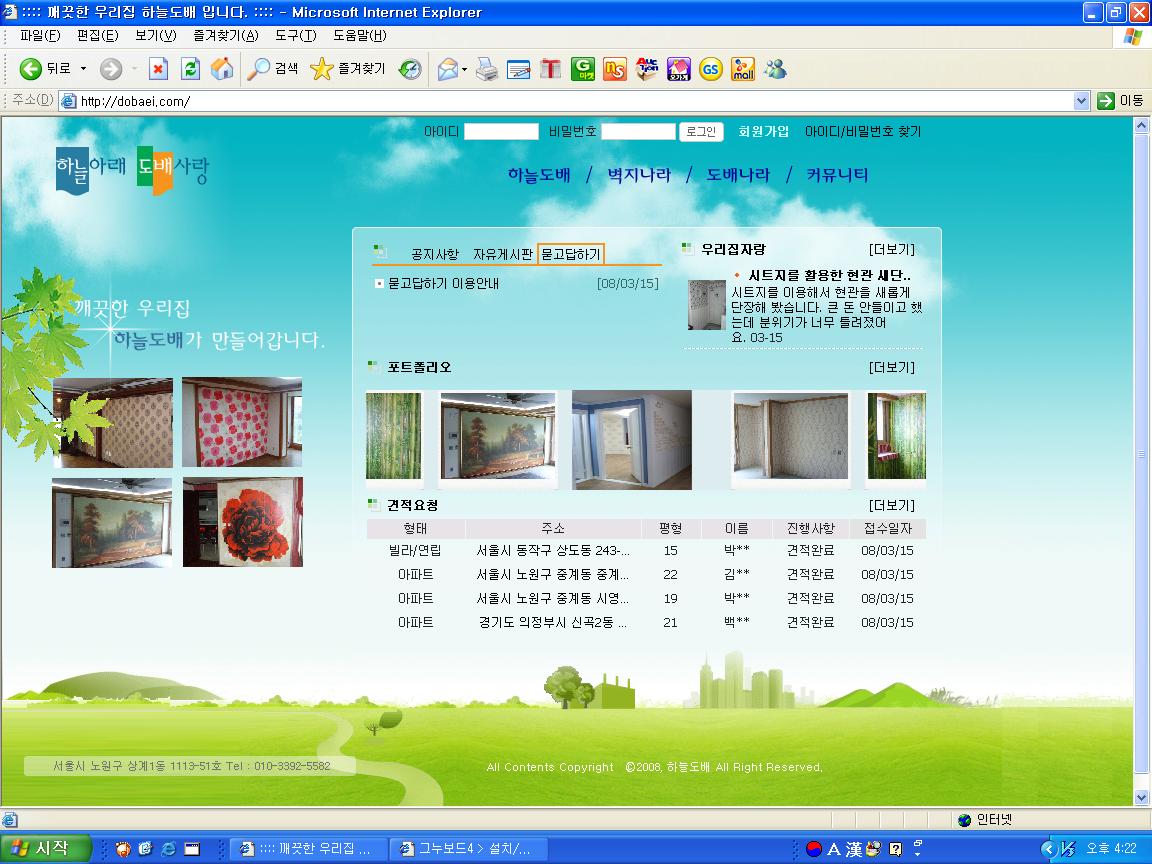1152x864 pixels.
Task: Refresh the page using the toolbar icon
Action: coord(190,69)
